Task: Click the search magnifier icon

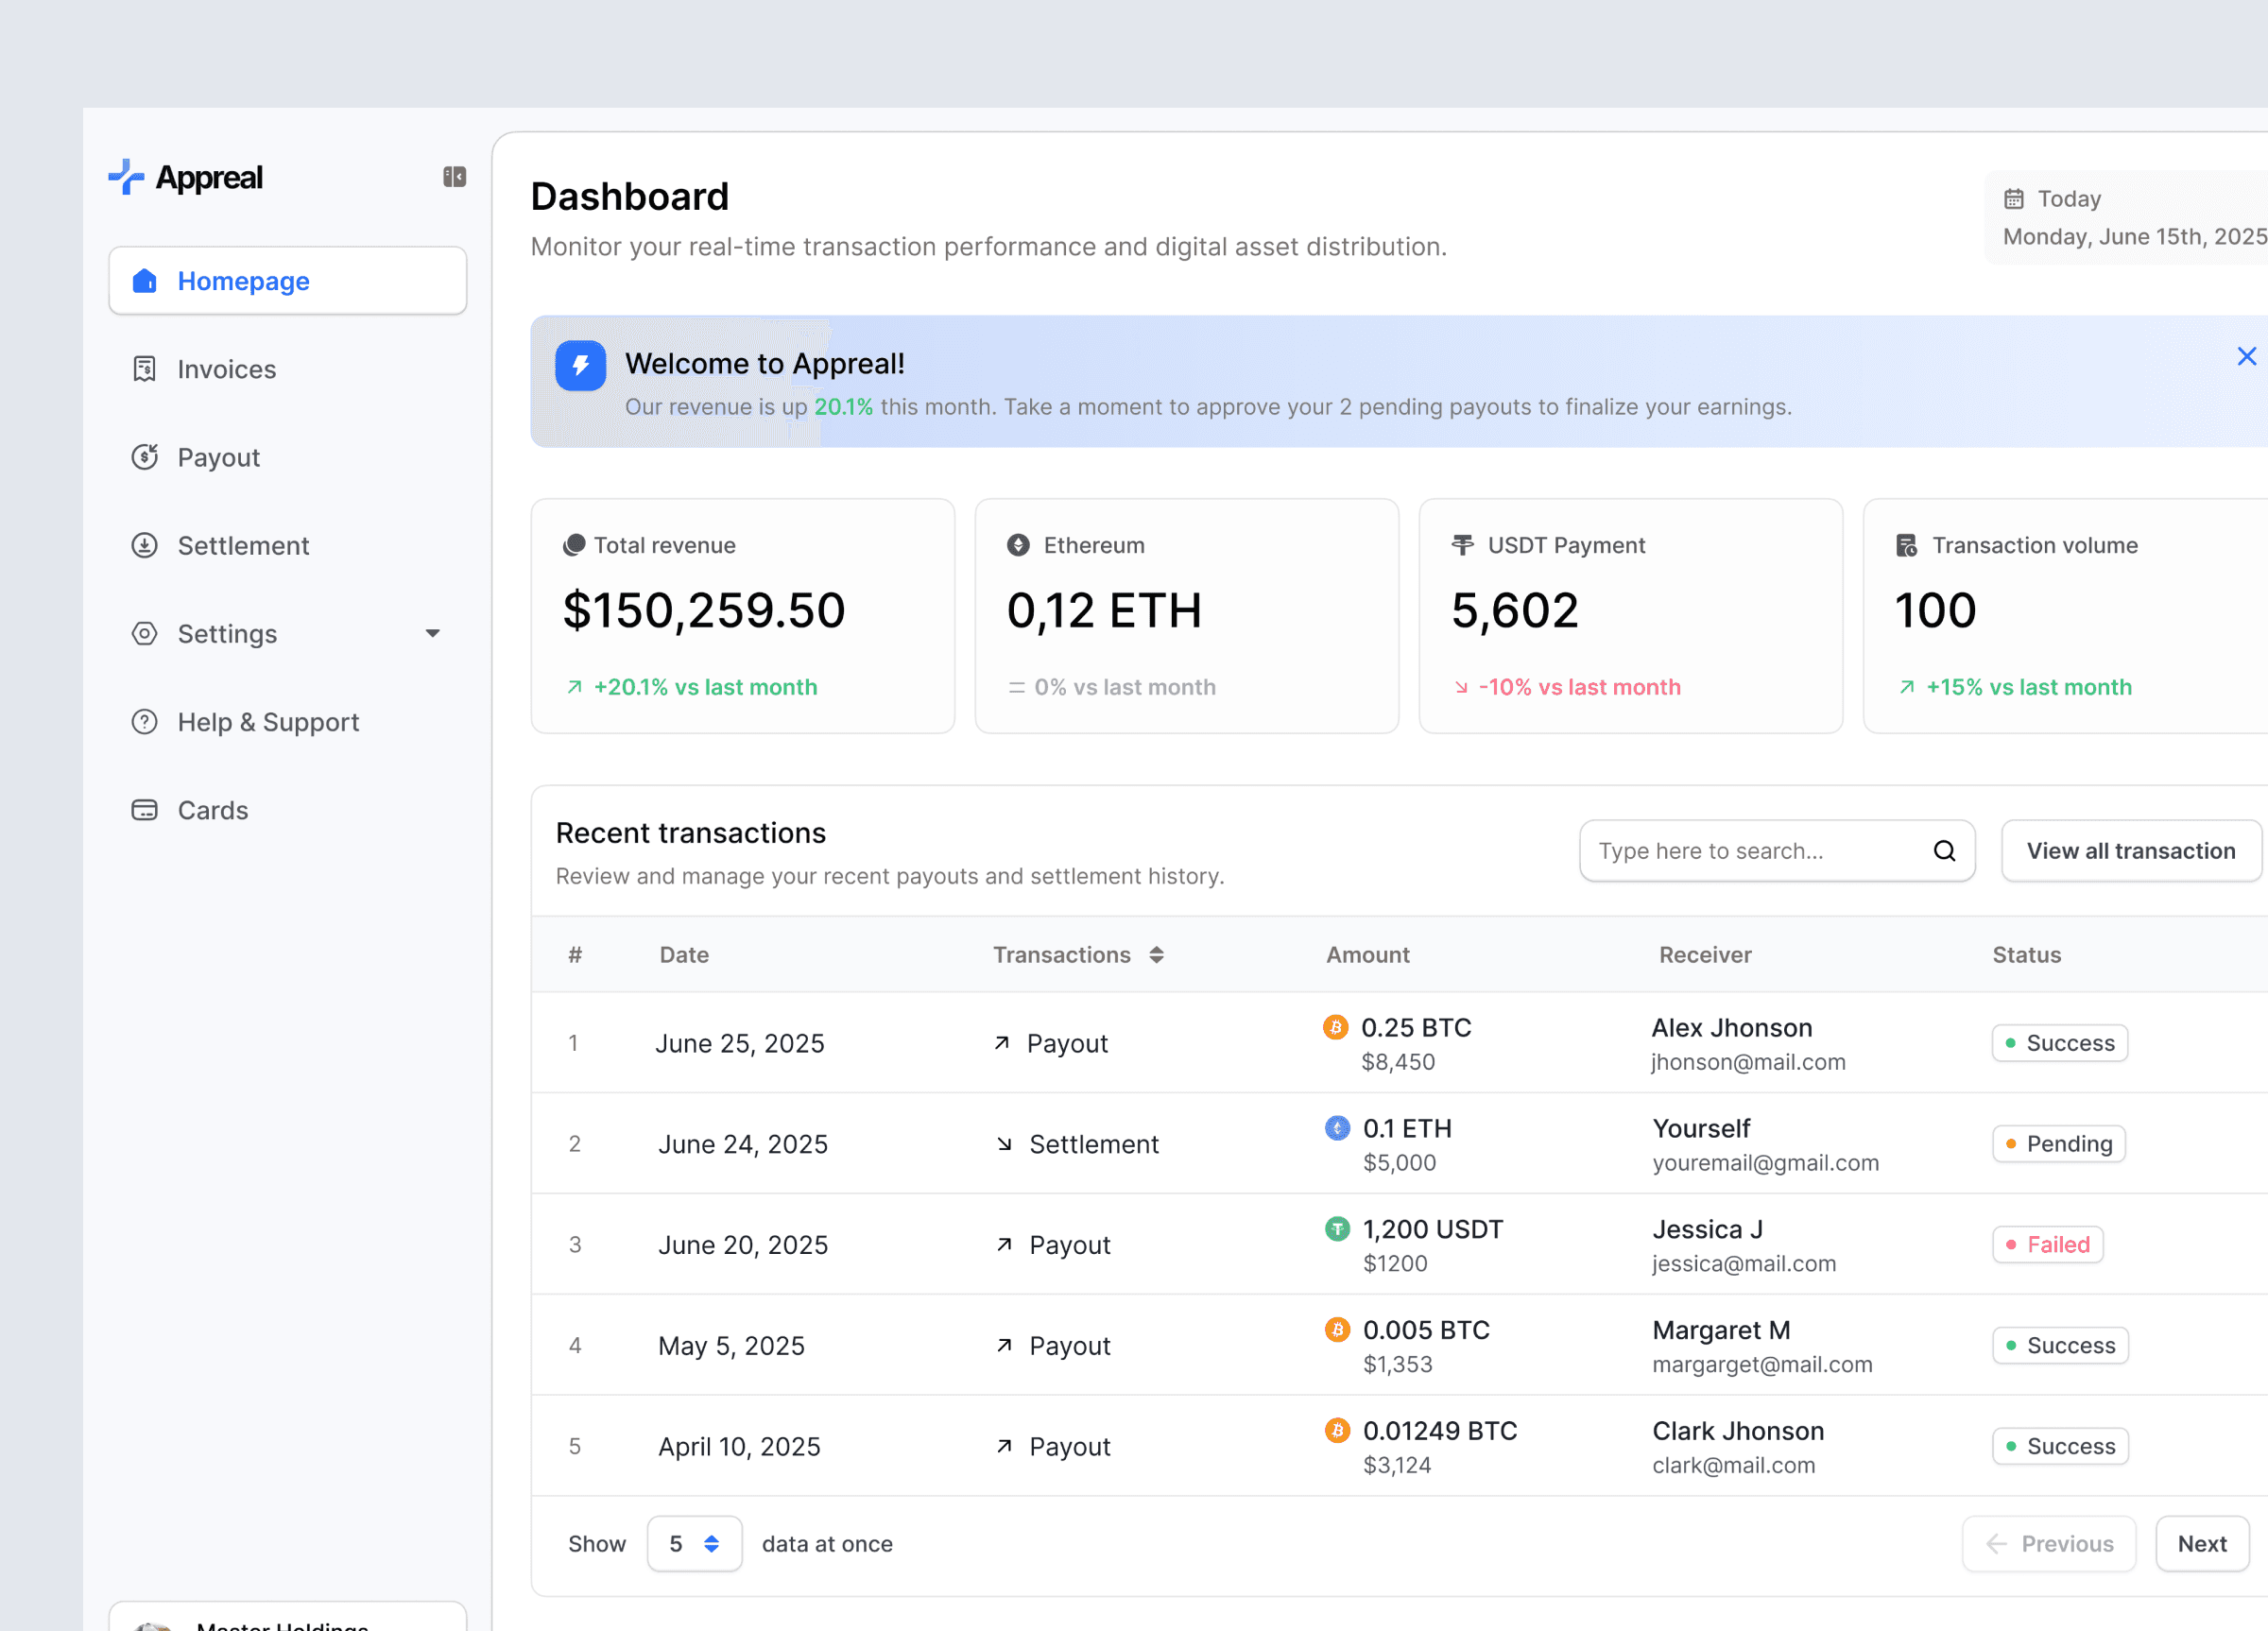Action: [x=1943, y=851]
